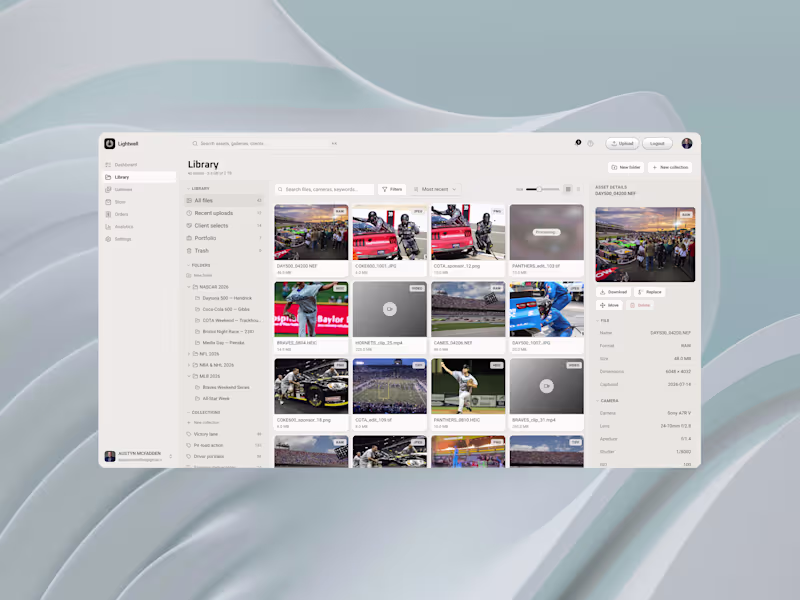Click the chart icon beside Analytics
Image resolution: width=800 pixels, height=600 pixels.
(x=108, y=227)
